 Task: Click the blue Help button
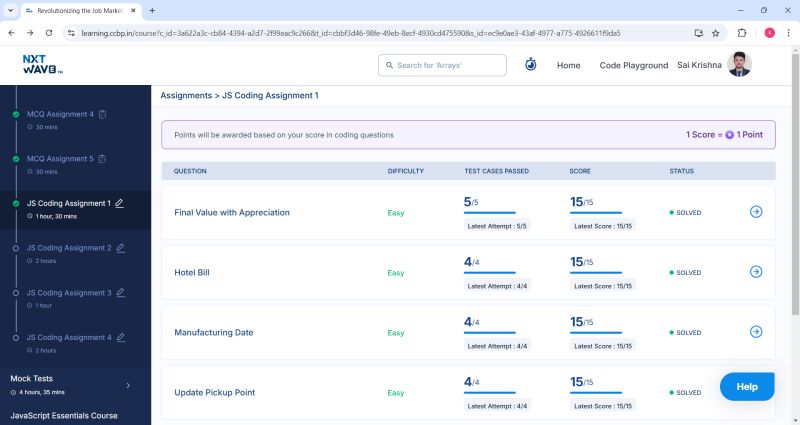pos(747,387)
